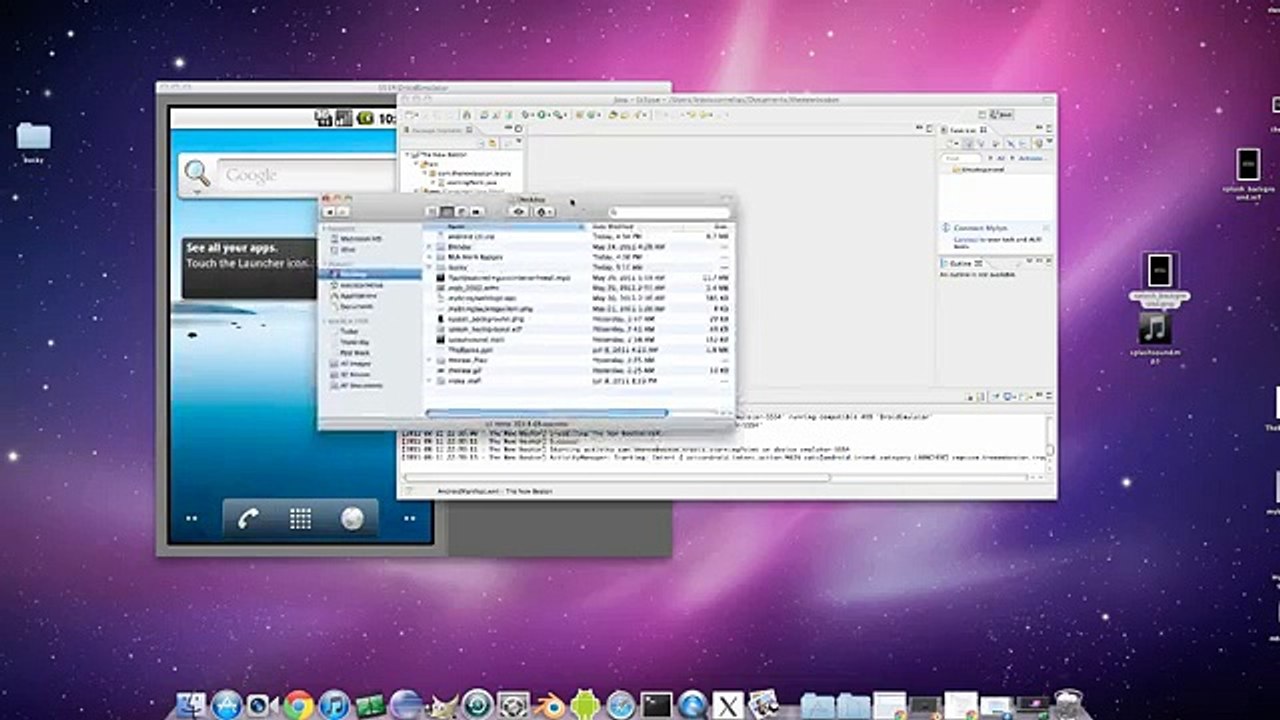This screenshot has height=720, width=1280.
Task: Expand the Blender folder disclosure triangle
Action: pos(430,246)
